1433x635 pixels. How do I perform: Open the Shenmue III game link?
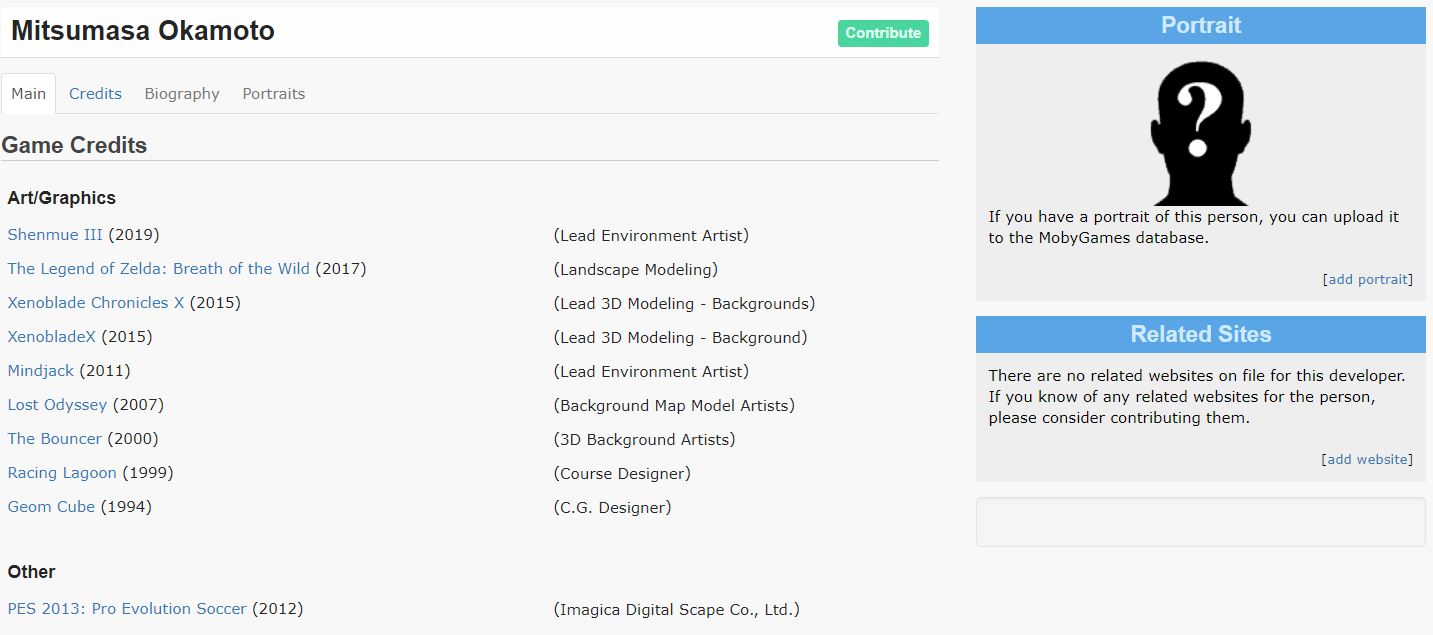[55, 235]
